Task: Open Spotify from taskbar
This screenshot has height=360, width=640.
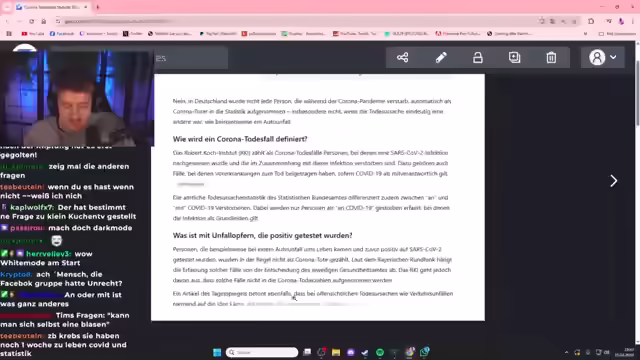Action: click(380, 352)
